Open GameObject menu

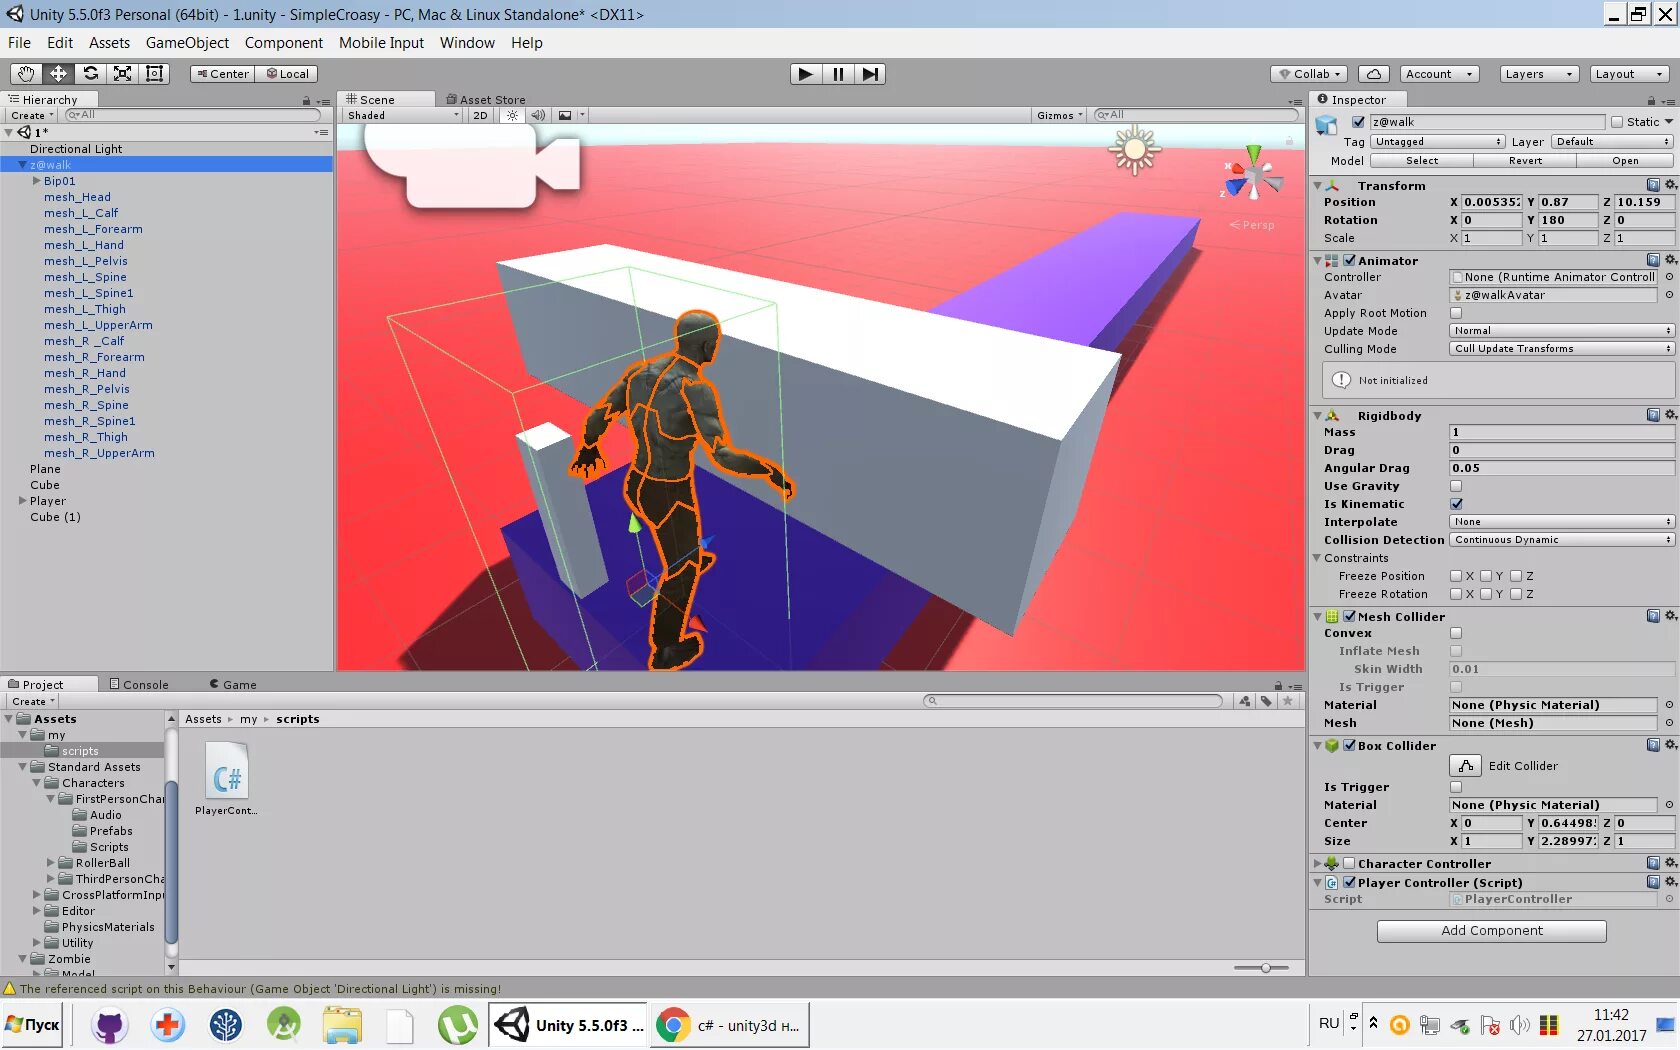pos(187,43)
